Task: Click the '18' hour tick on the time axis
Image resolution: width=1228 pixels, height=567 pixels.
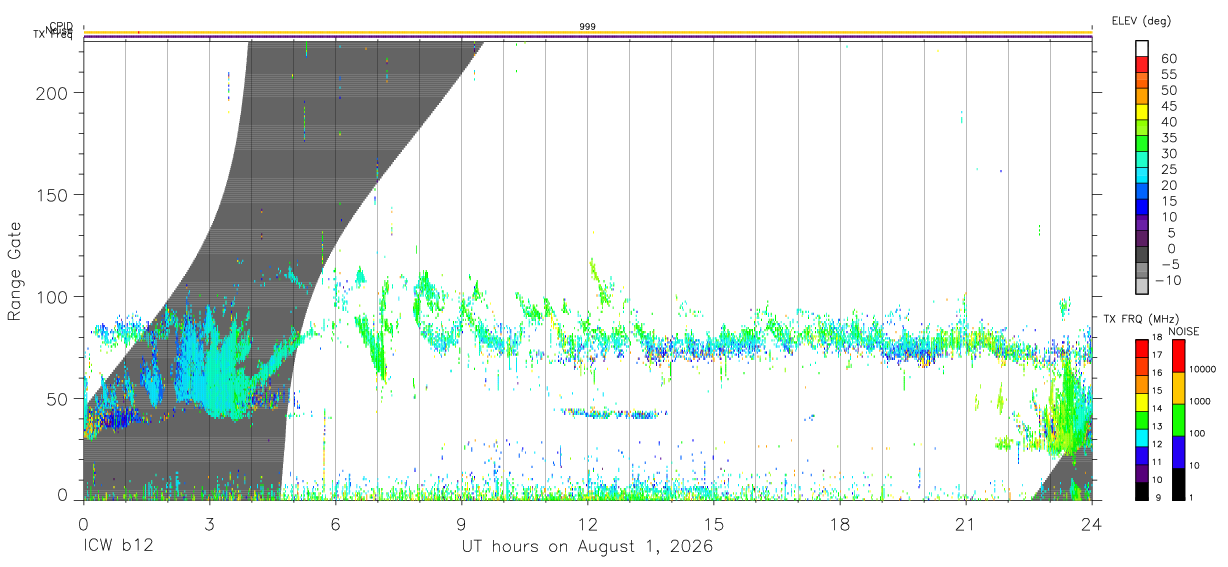Action: [840, 523]
